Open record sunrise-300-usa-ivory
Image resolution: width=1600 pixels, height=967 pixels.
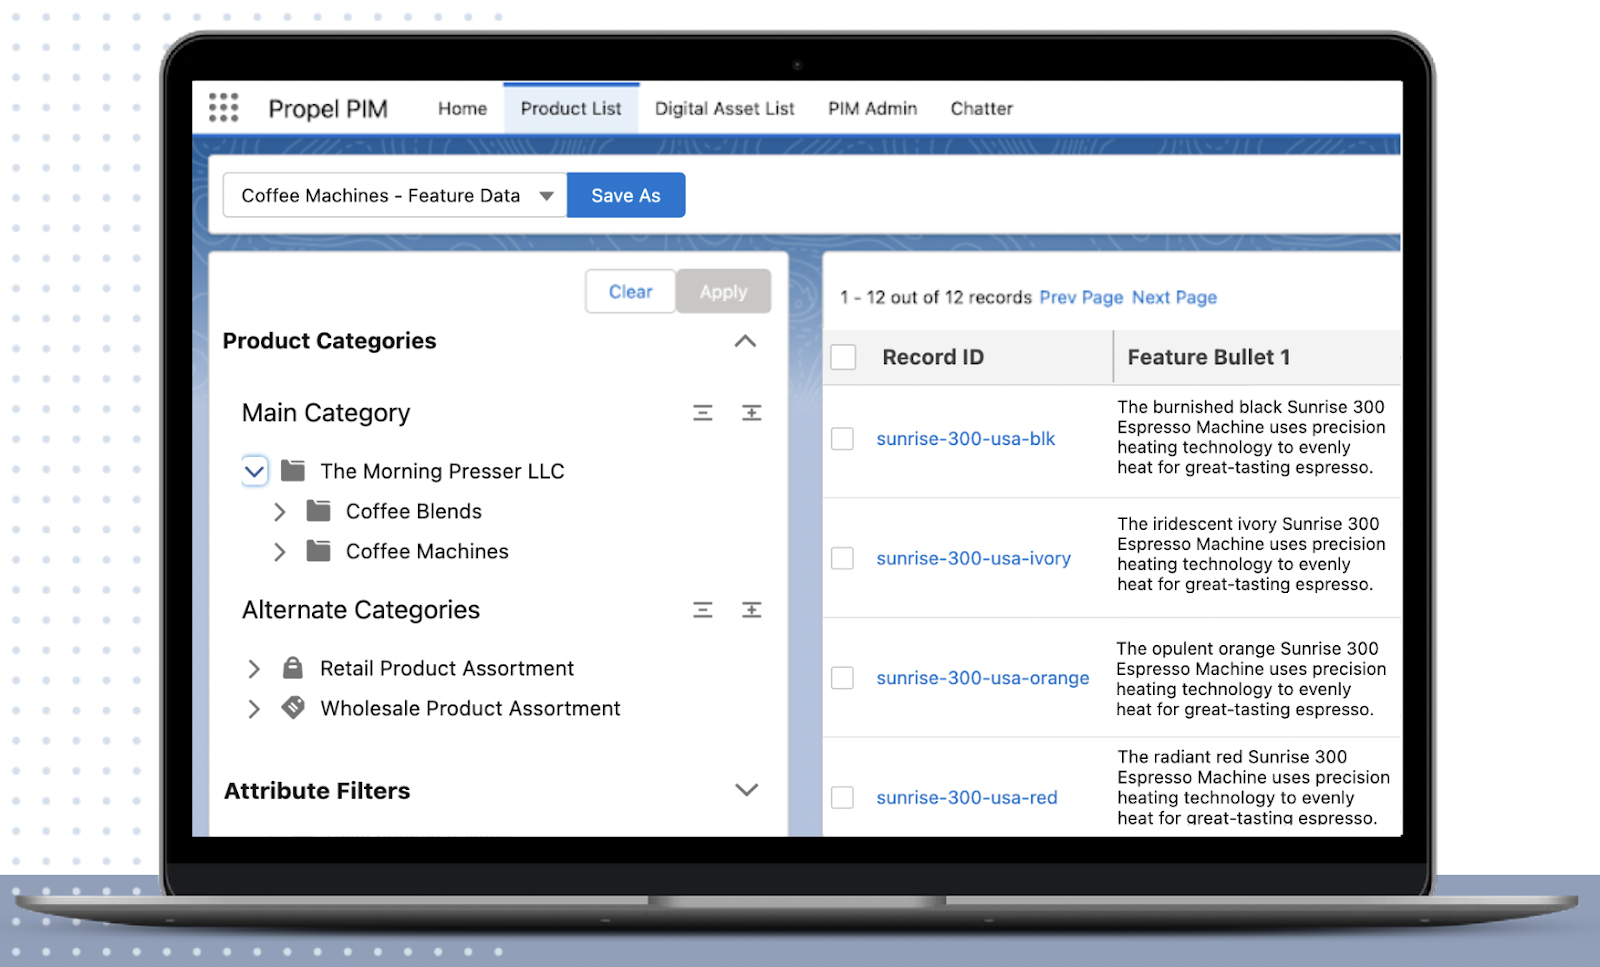974,558
